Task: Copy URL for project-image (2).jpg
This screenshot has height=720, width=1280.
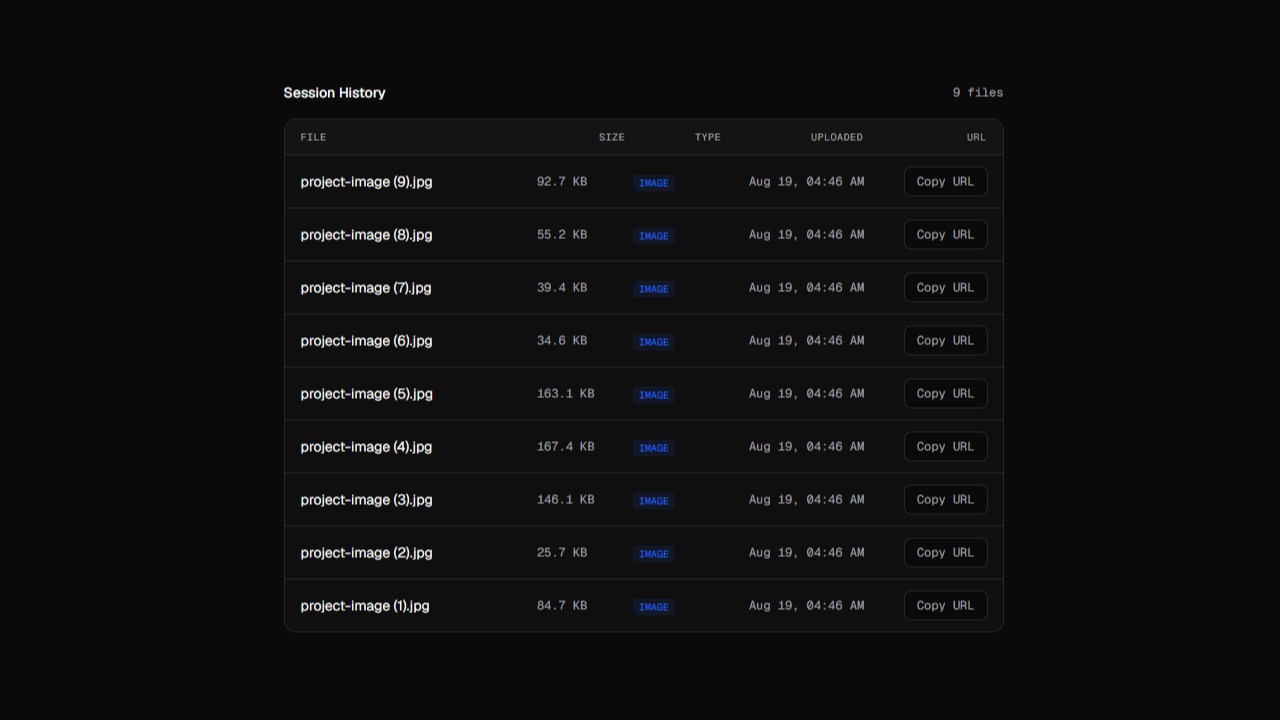Action: coord(945,553)
